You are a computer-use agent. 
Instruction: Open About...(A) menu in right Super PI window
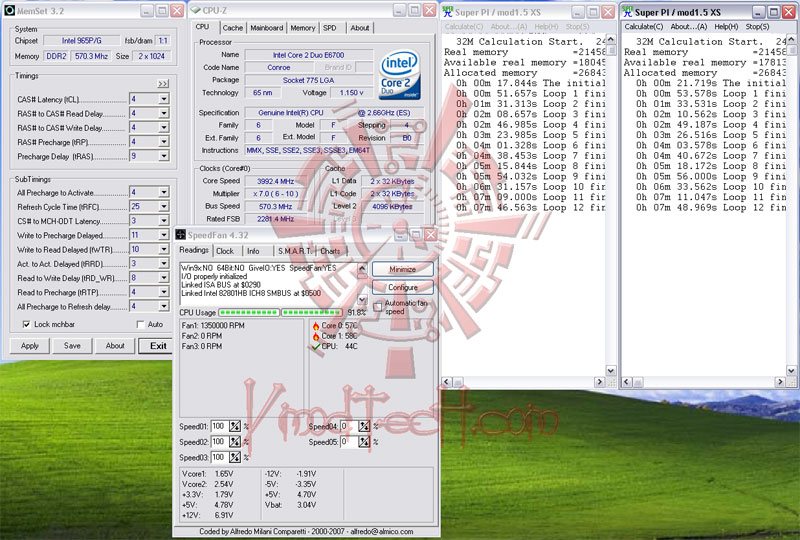tap(688, 27)
